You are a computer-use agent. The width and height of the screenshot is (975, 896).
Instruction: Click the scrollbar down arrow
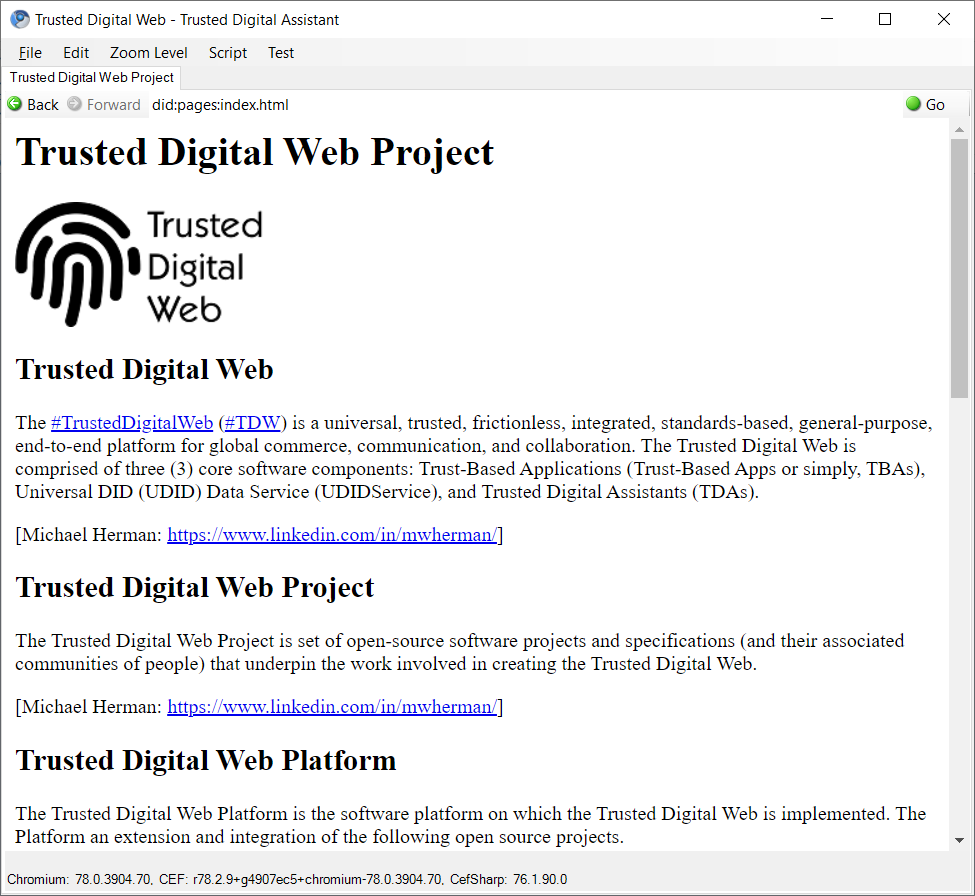coord(959,840)
